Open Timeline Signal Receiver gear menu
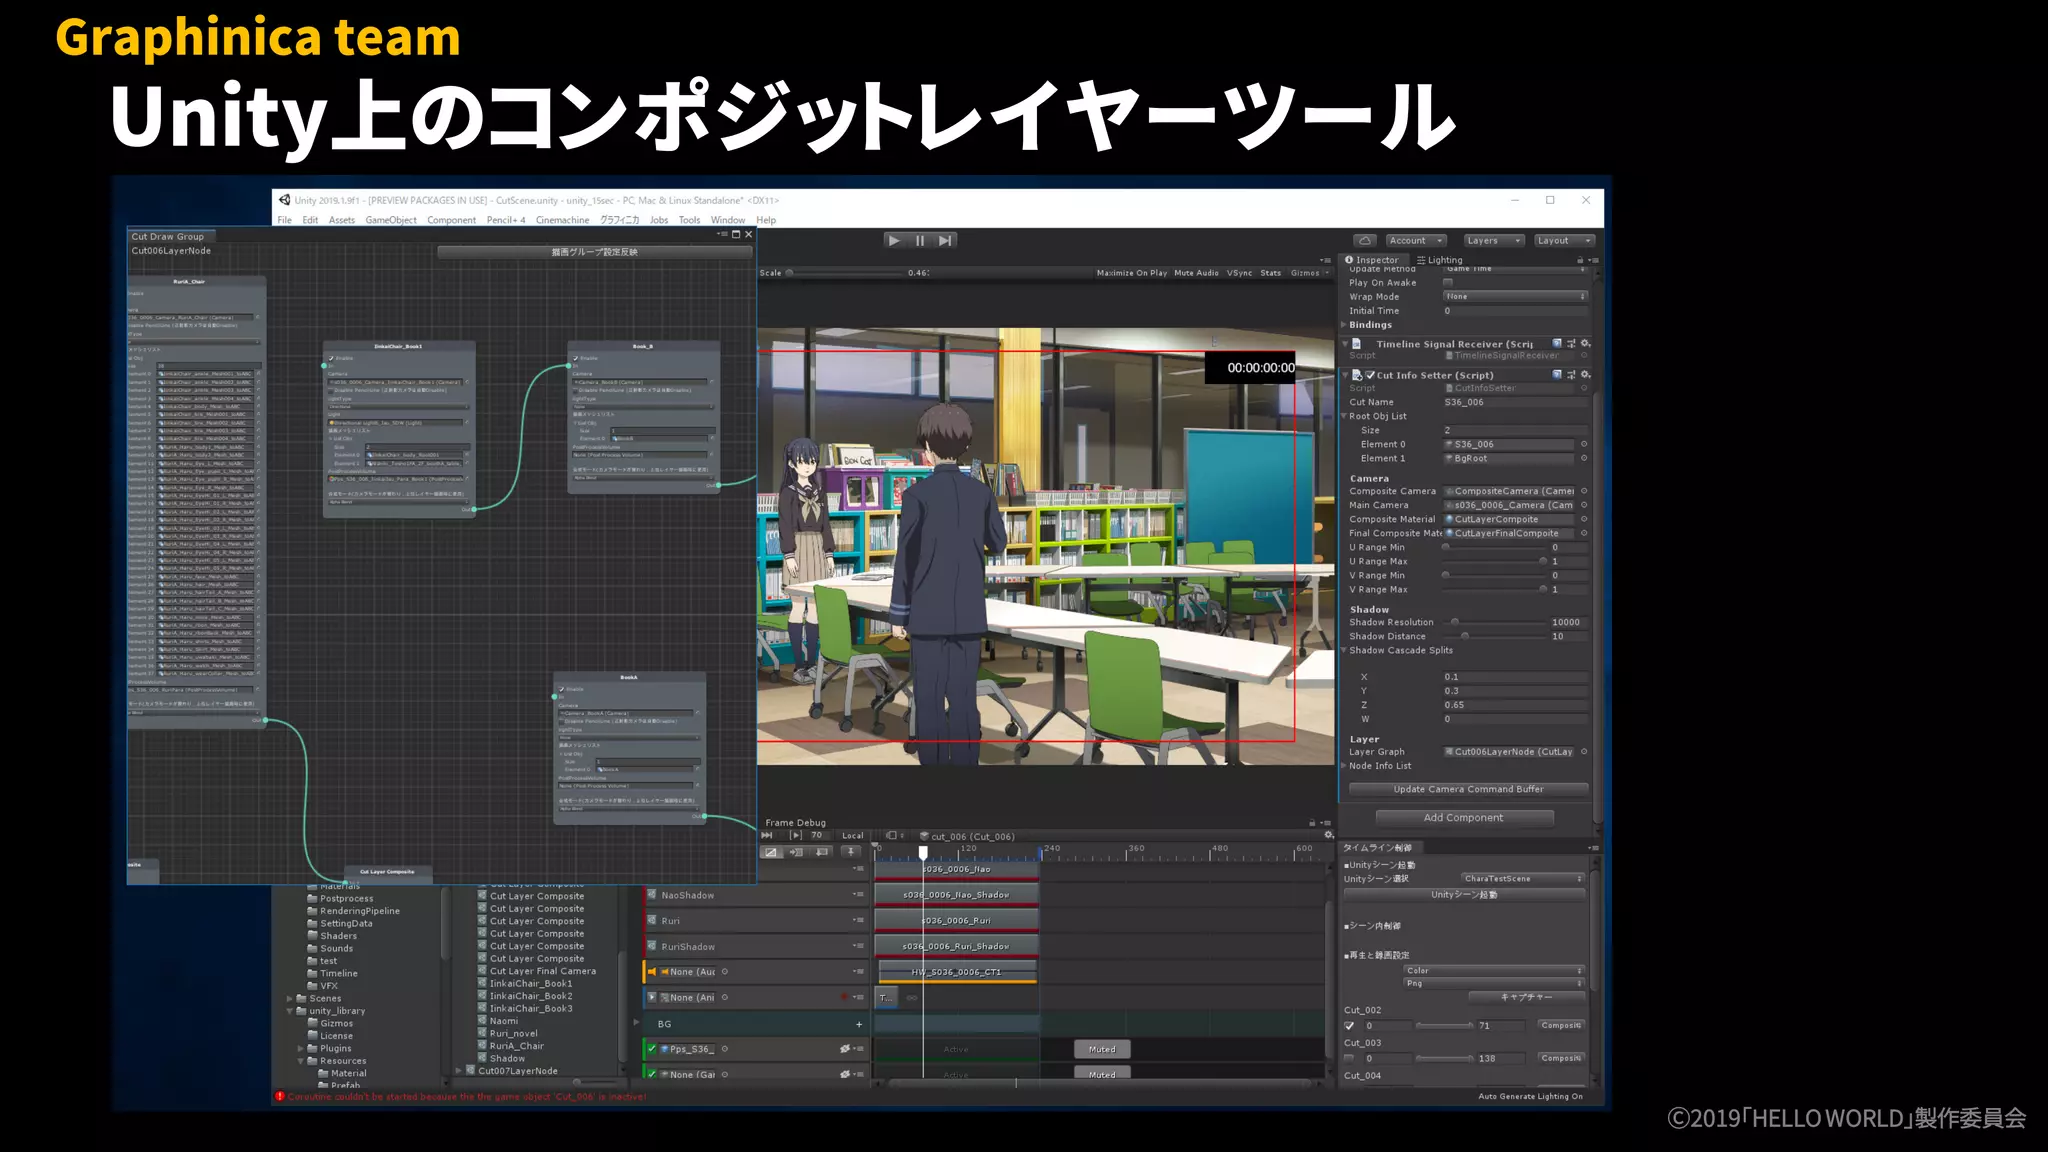This screenshot has width=2048, height=1152. [x=1585, y=344]
